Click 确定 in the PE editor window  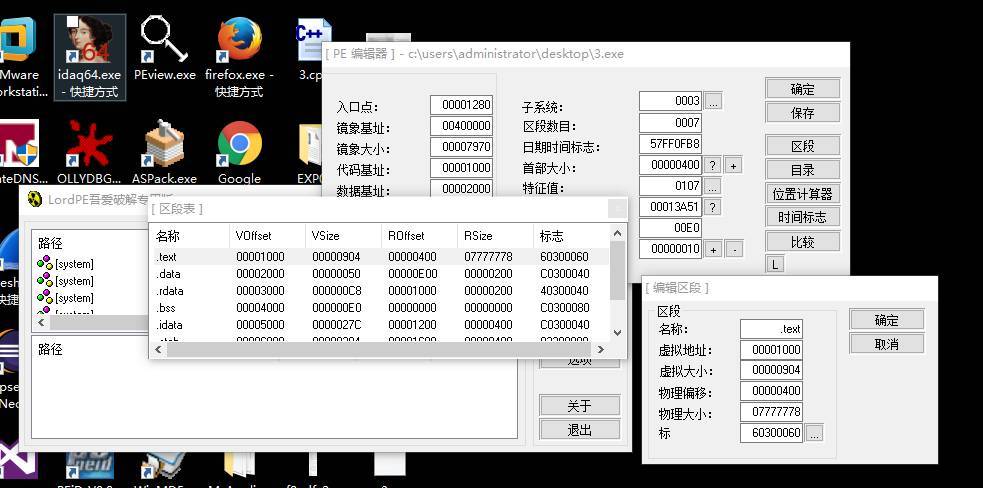(x=802, y=89)
